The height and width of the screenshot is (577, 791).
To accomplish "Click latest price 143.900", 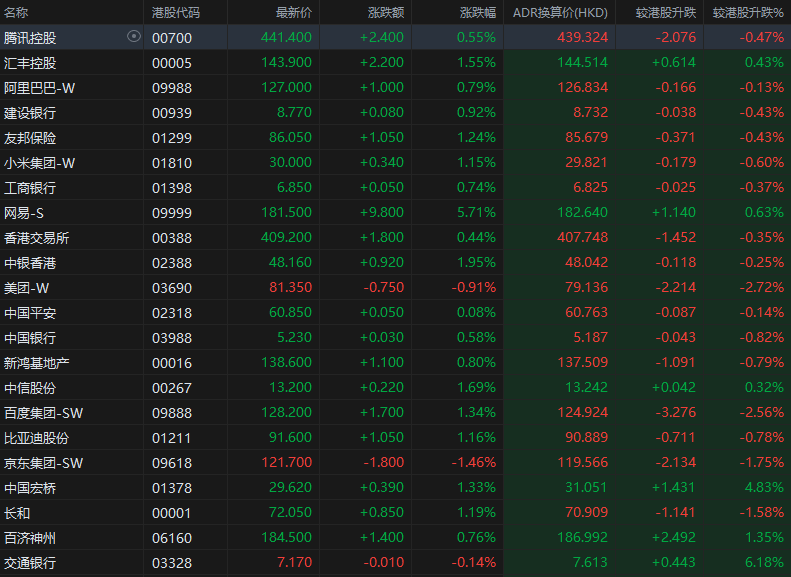I will [x=286, y=62].
